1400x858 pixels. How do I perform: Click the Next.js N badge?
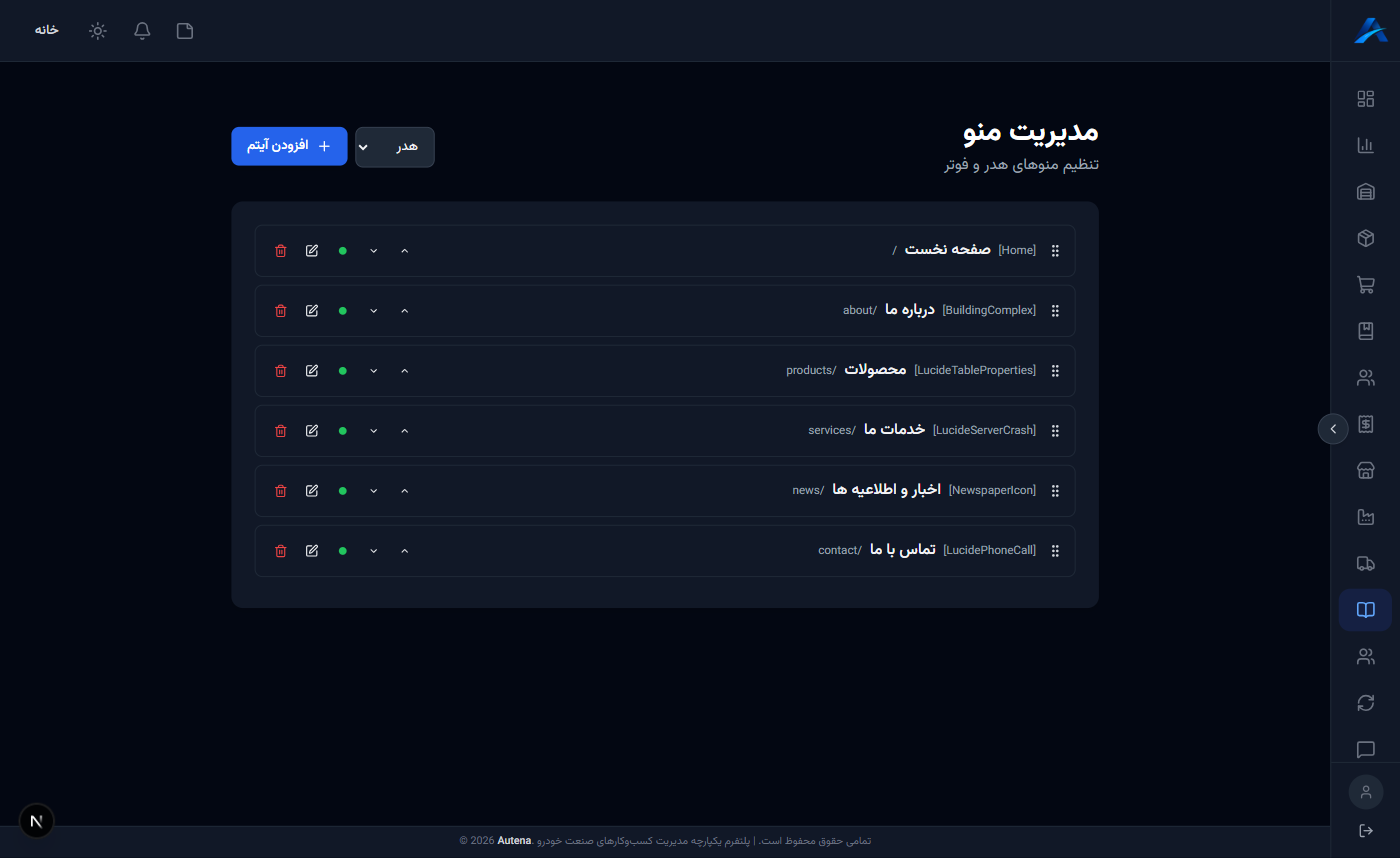pos(37,821)
